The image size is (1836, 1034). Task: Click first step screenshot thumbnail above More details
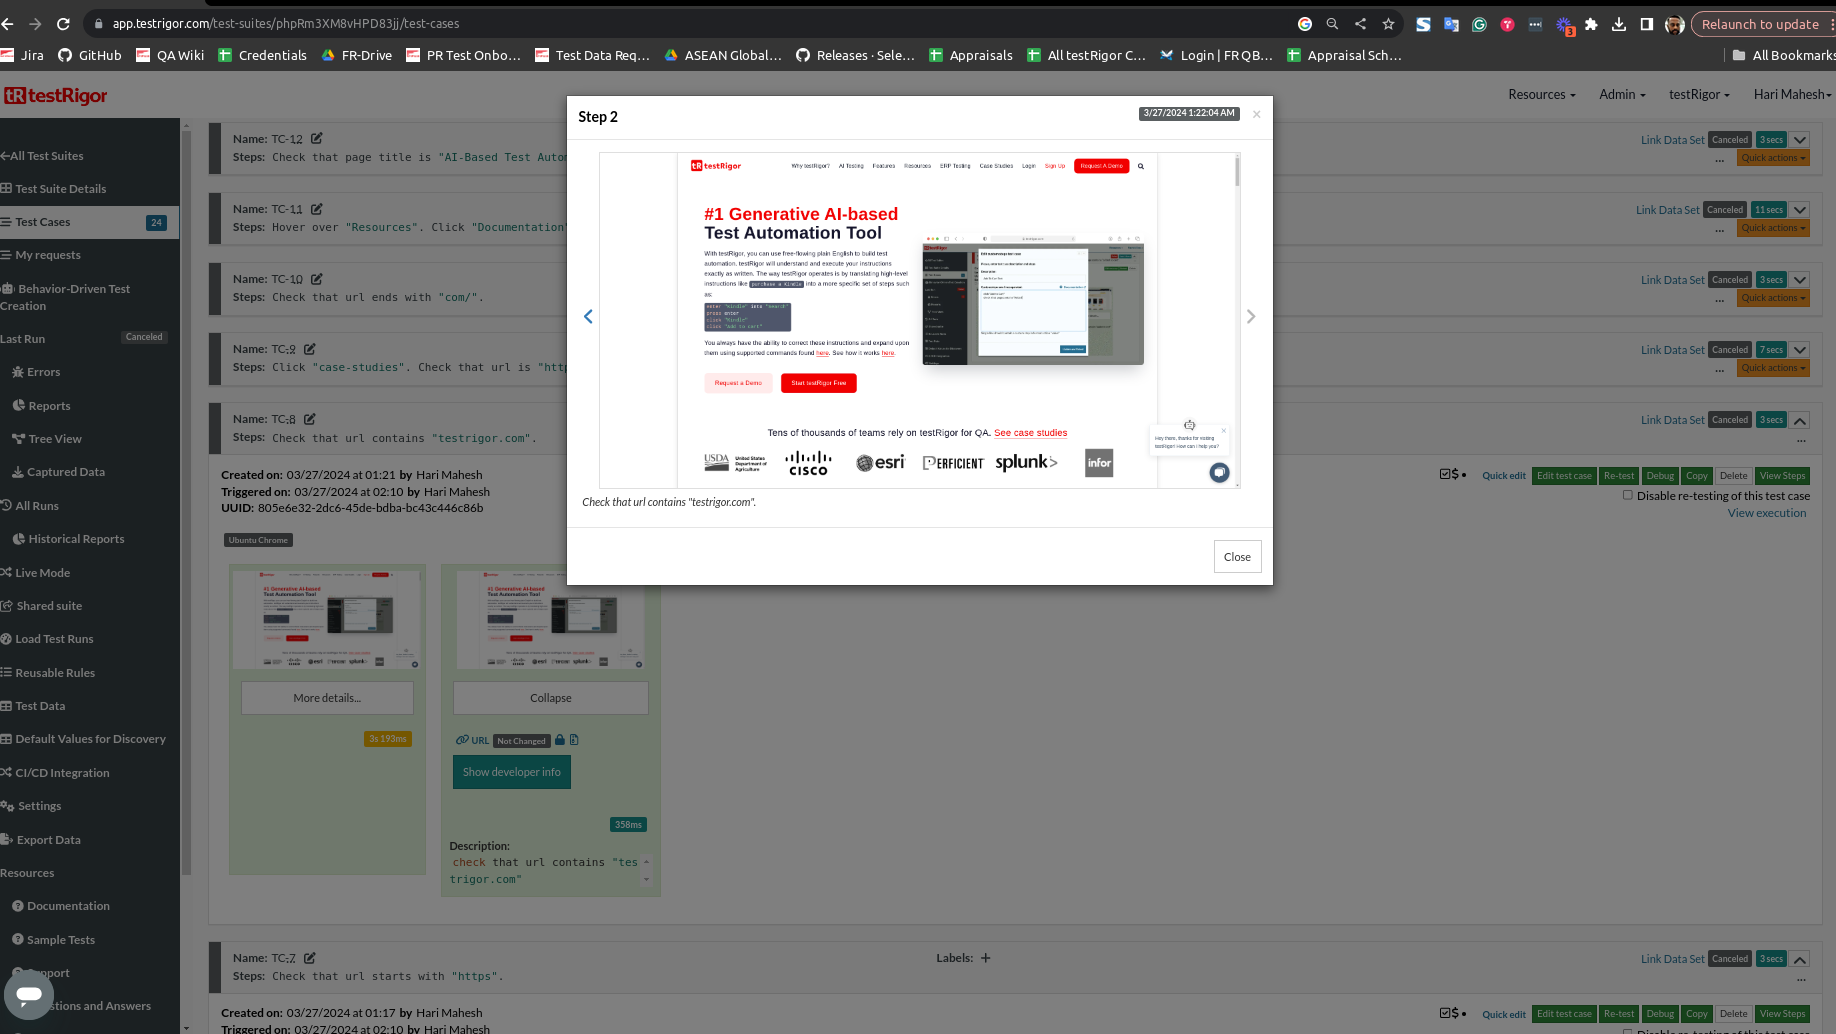pyautogui.click(x=327, y=620)
